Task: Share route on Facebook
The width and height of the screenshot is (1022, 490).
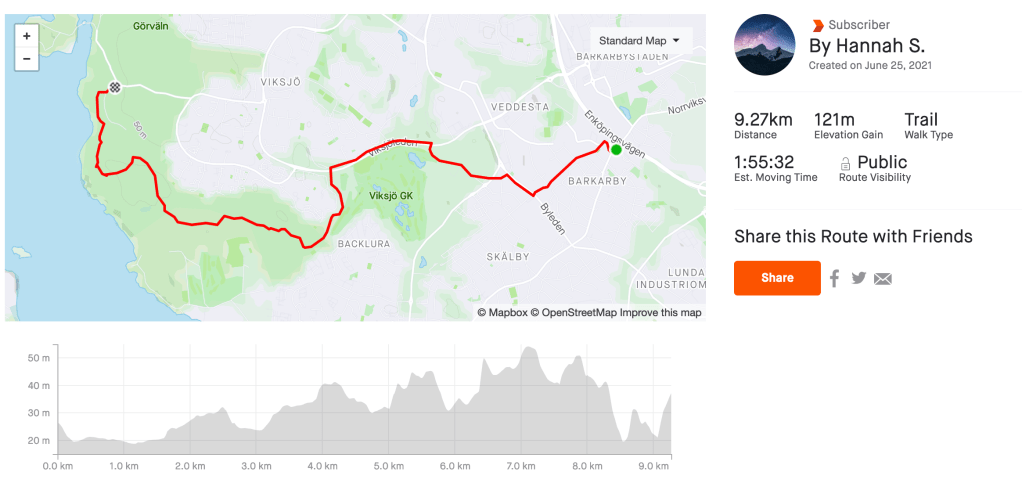Action: (834, 278)
